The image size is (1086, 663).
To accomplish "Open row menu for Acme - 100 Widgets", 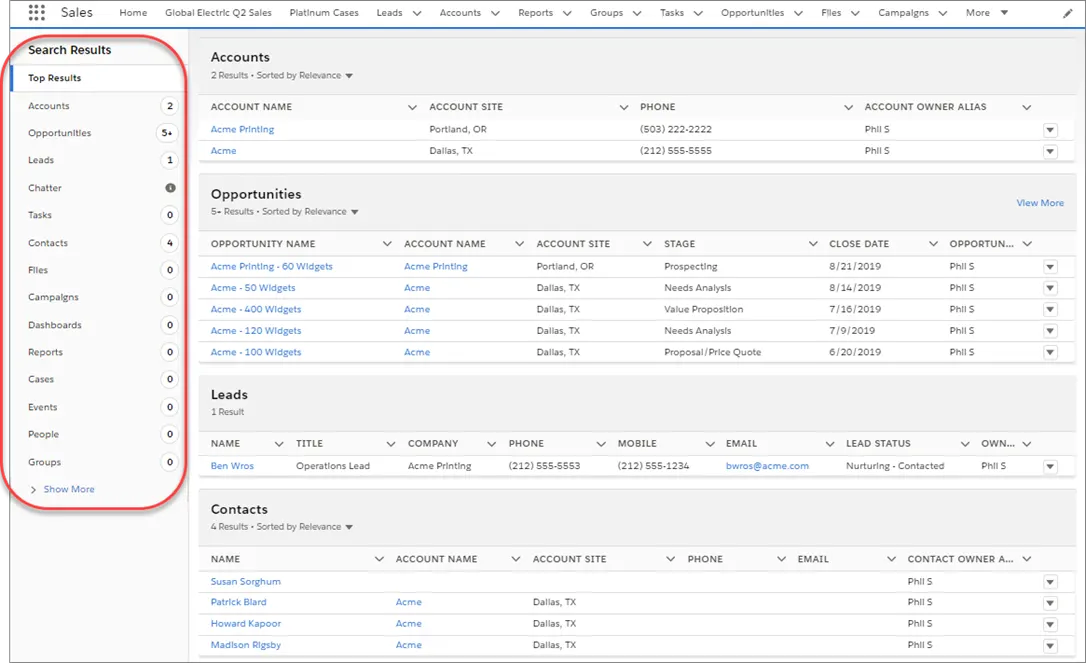I will tap(1050, 353).
